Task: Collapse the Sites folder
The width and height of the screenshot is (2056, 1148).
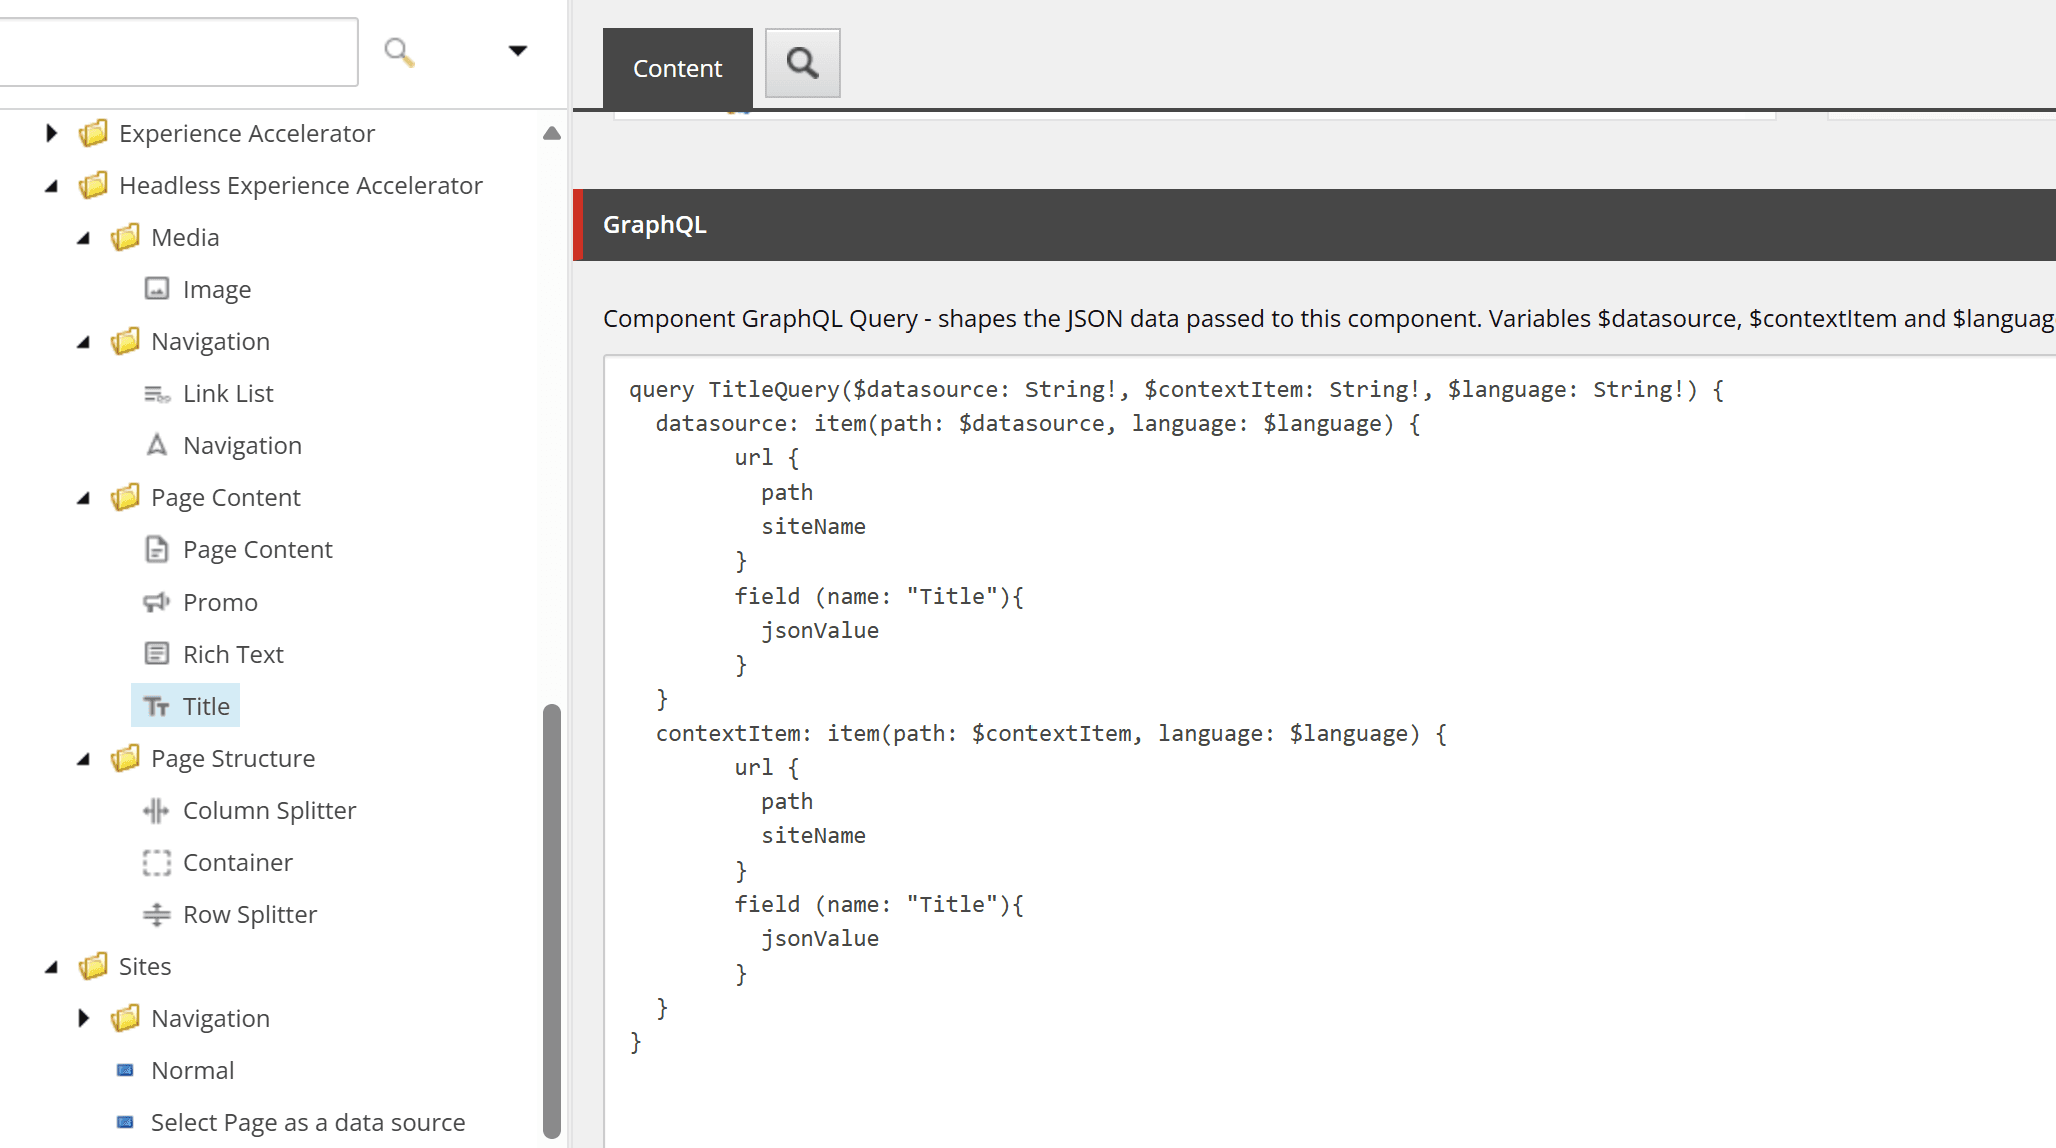Action: [x=52, y=967]
